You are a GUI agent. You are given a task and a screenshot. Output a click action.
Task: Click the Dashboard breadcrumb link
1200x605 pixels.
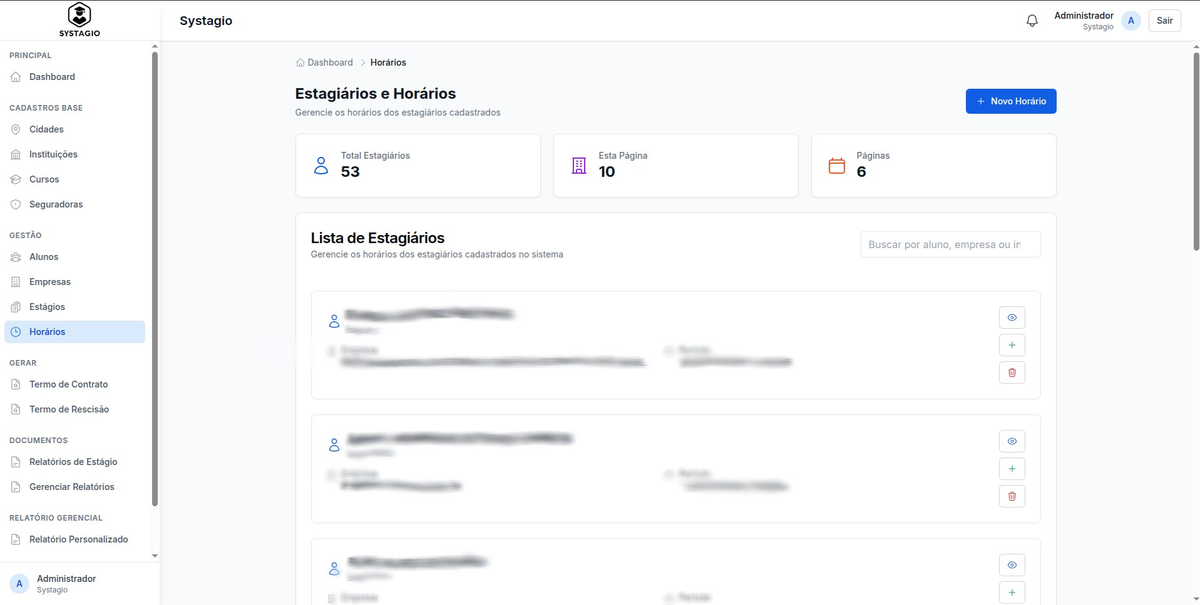(329, 63)
